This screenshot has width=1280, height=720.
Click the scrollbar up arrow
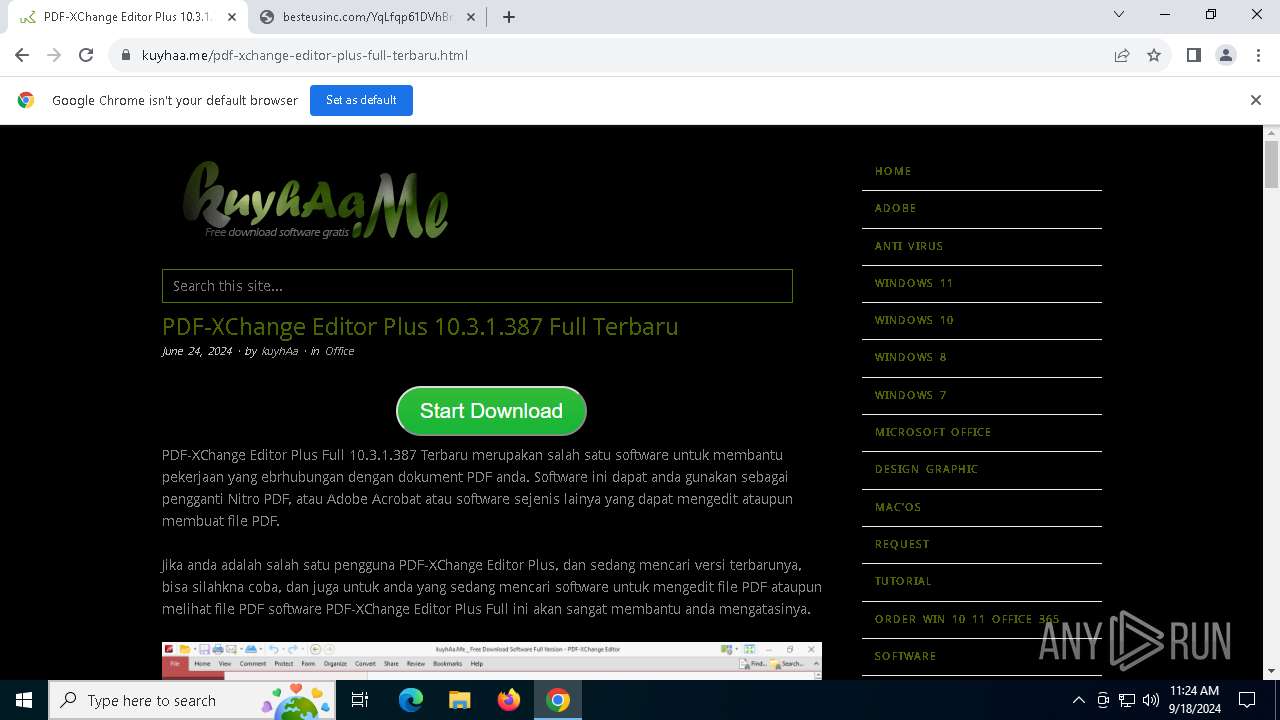(1272, 132)
